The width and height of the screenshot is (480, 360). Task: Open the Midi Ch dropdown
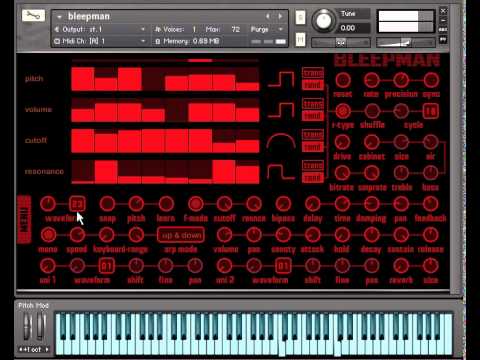pos(100,41)
